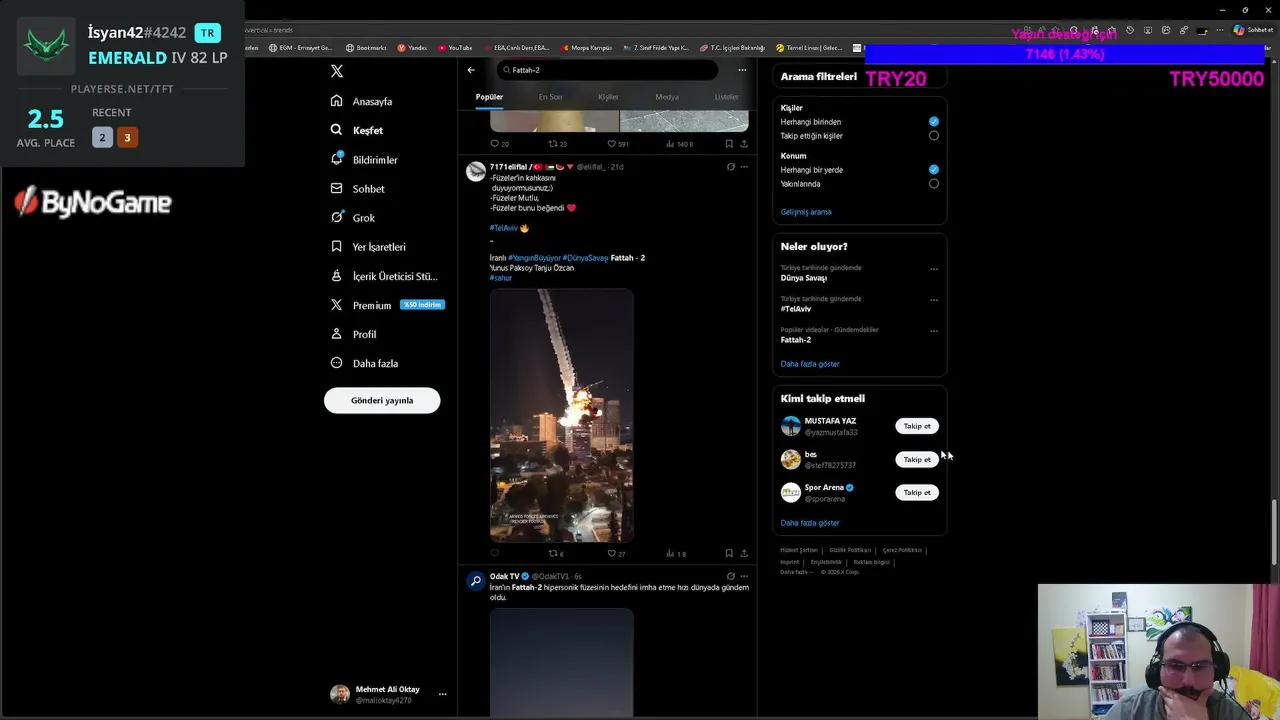This screenshot has height=720, width=1280.
Task: Open Bildirimler notifications
Action: tap(364, 160)
